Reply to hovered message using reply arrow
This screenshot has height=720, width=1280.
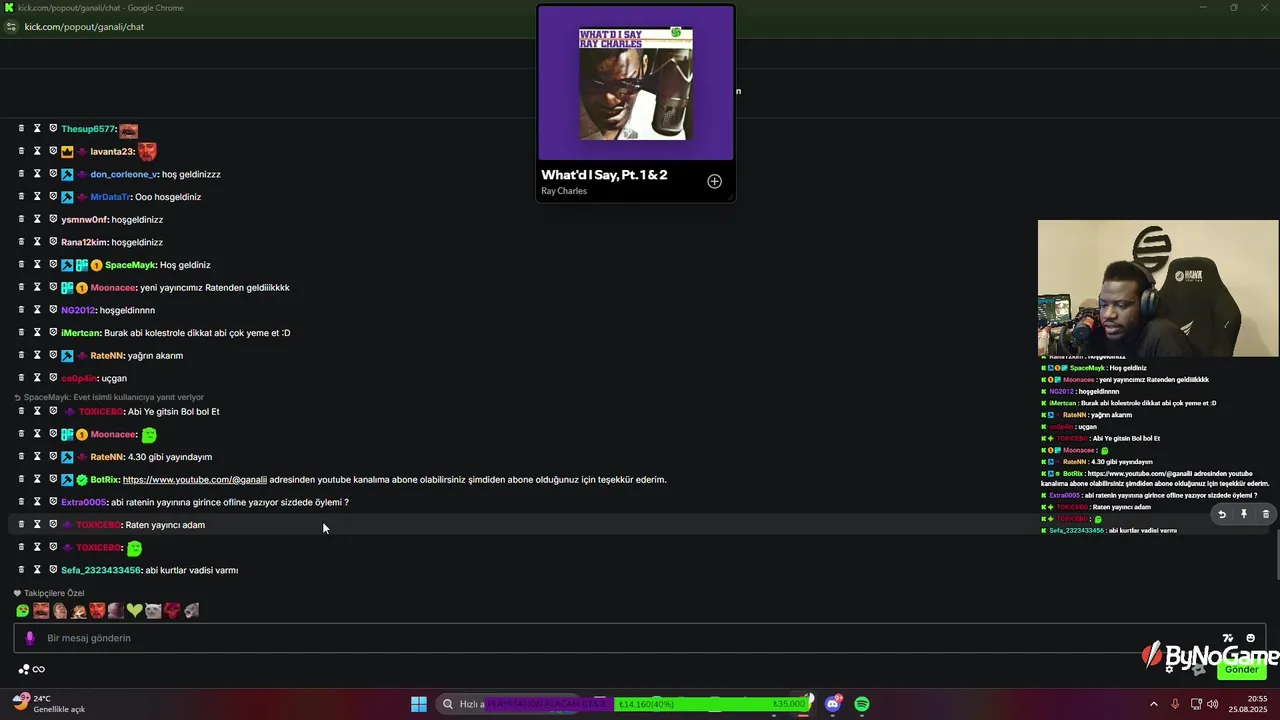click(x=1221, y=514)
